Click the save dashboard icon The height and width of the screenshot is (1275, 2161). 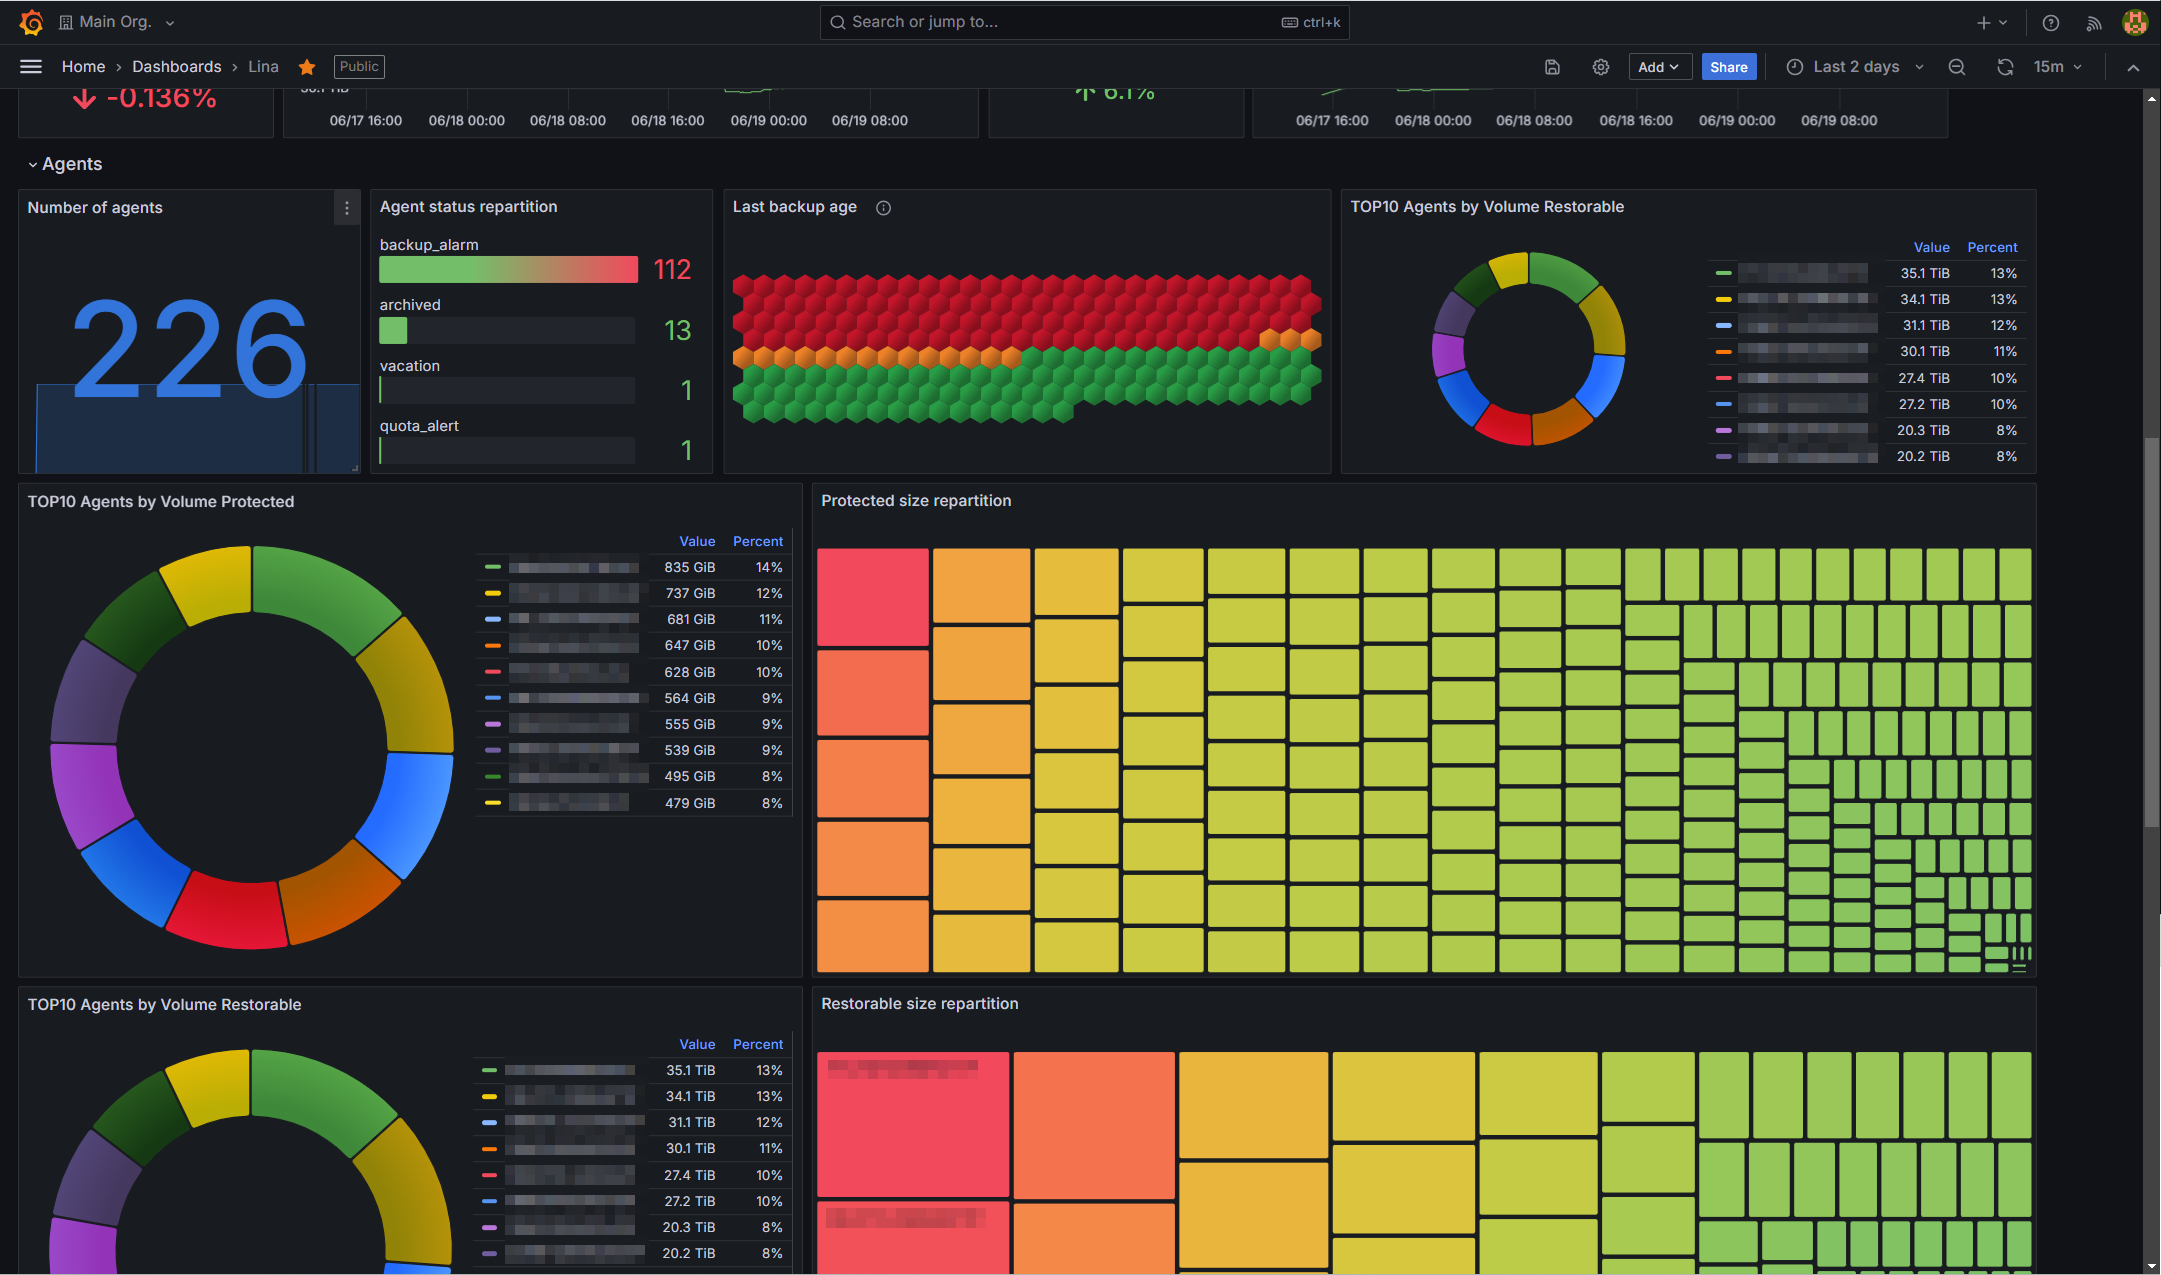pos(1552,67)
